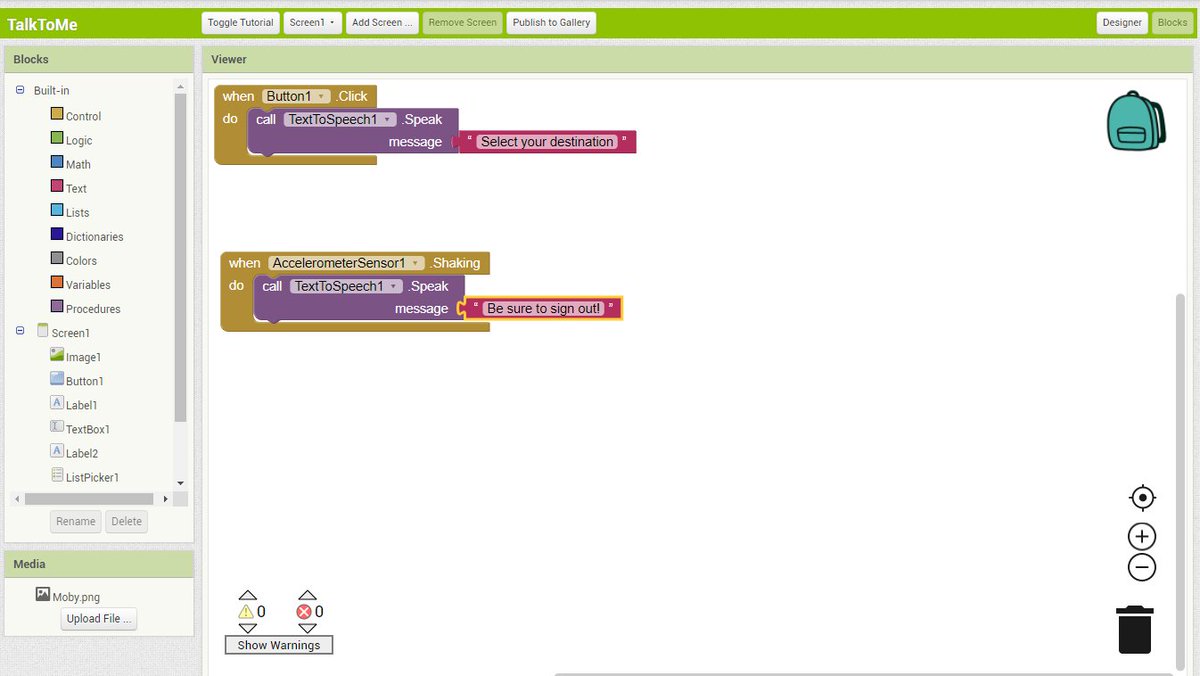Click the TalkToMe project title

point(42,24)
